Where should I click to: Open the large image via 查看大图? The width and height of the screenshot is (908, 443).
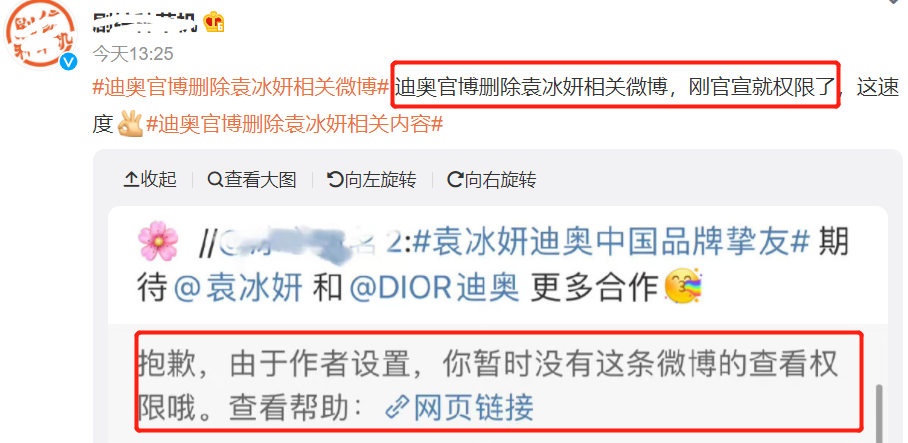pos(252,180)
